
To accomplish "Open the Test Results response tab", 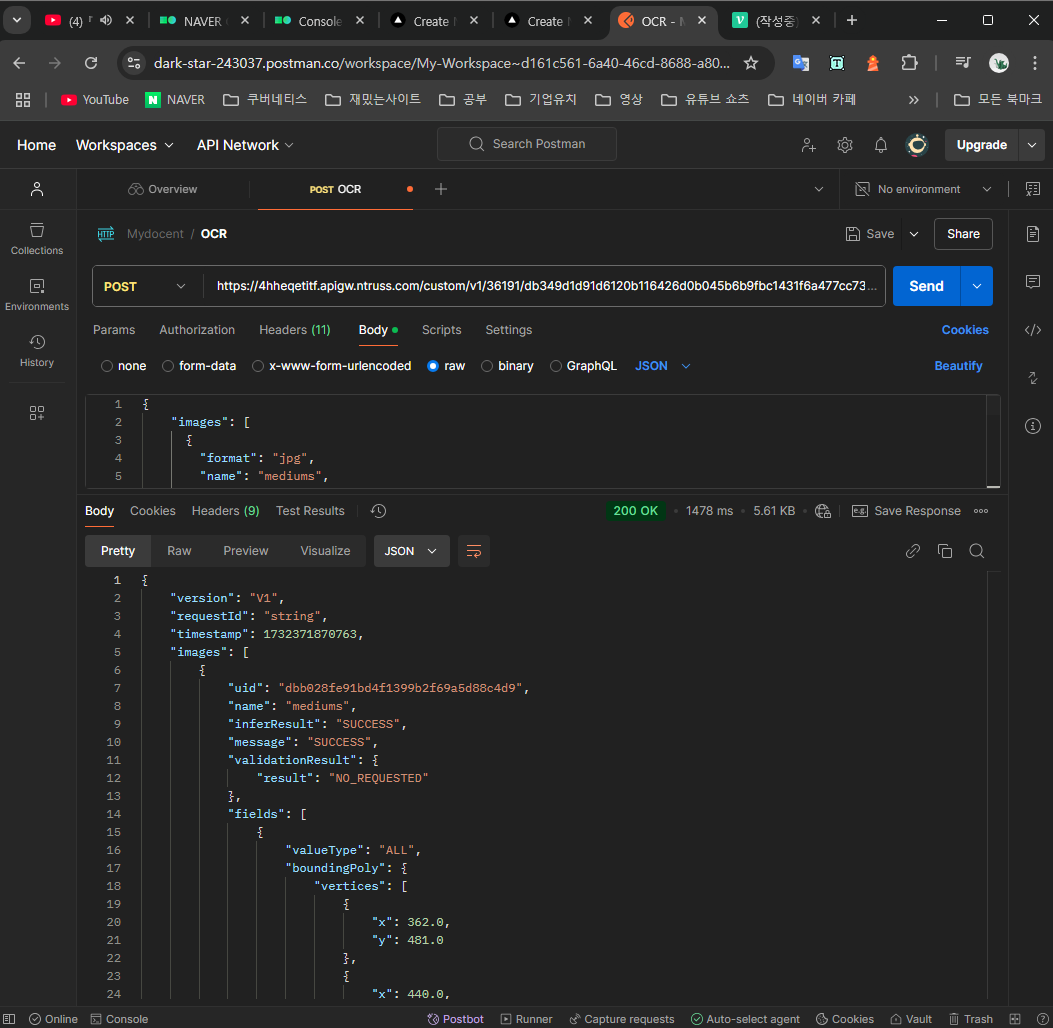I will click(310, 511).
